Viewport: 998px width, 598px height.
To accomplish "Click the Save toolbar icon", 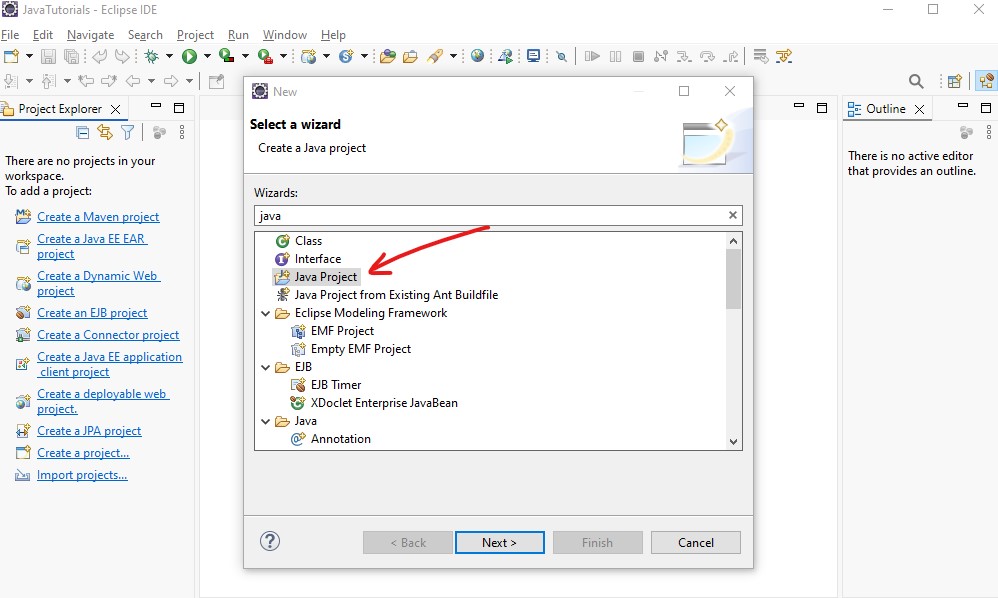I will point(48,56).
